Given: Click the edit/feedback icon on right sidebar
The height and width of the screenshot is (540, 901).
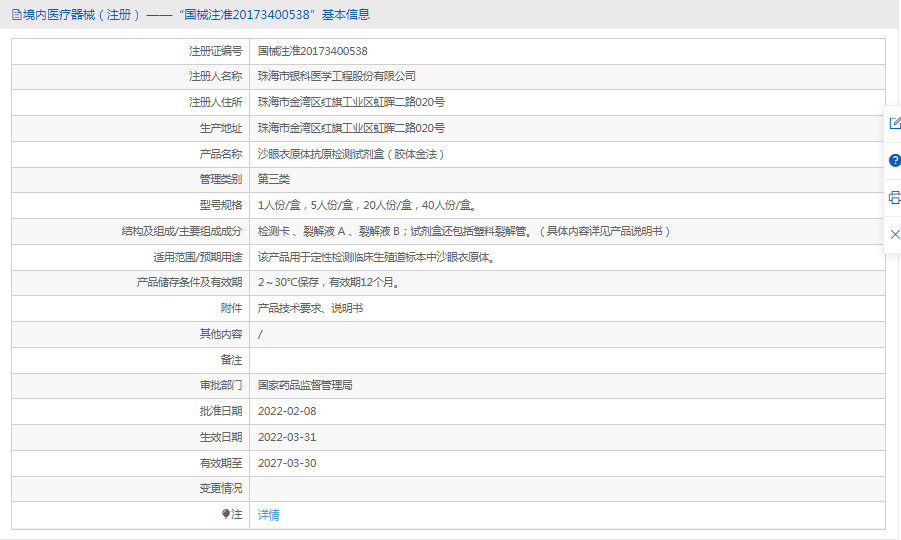Looking at the screenshot, I should 894,123.
